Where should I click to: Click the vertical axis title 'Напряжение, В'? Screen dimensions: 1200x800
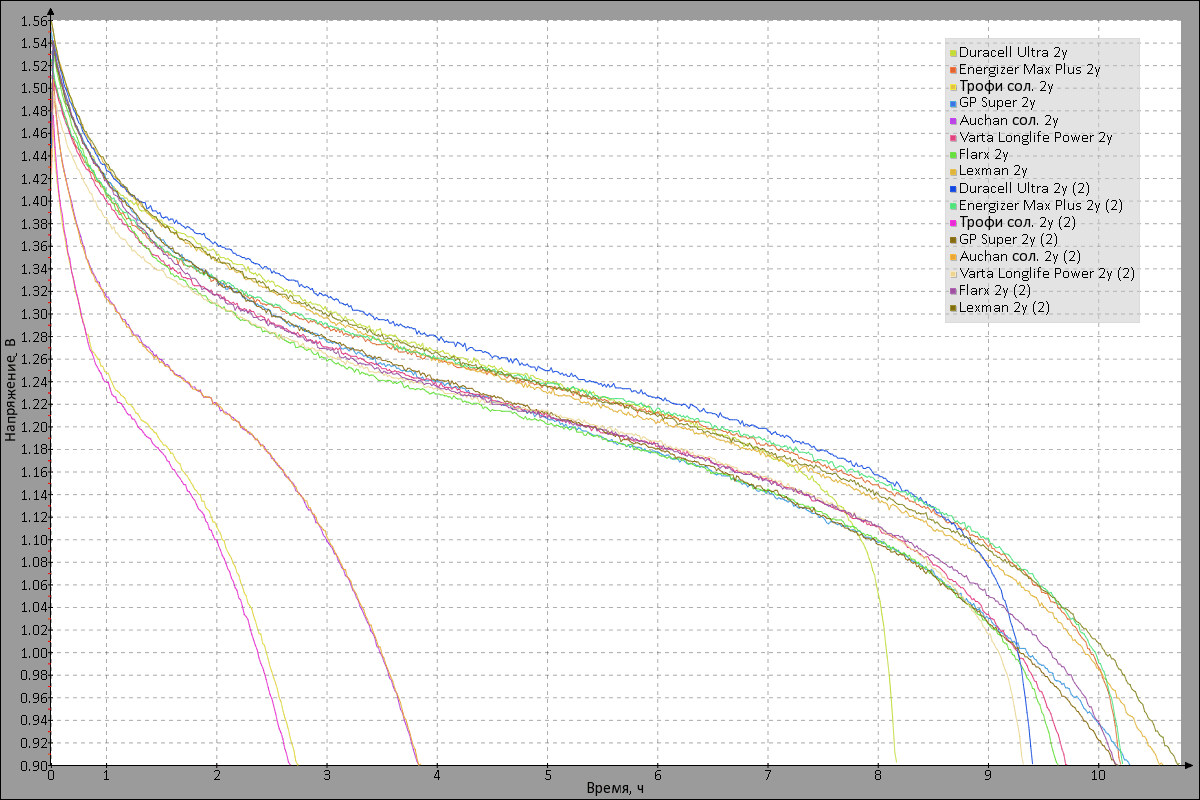[x=9, y=390]
